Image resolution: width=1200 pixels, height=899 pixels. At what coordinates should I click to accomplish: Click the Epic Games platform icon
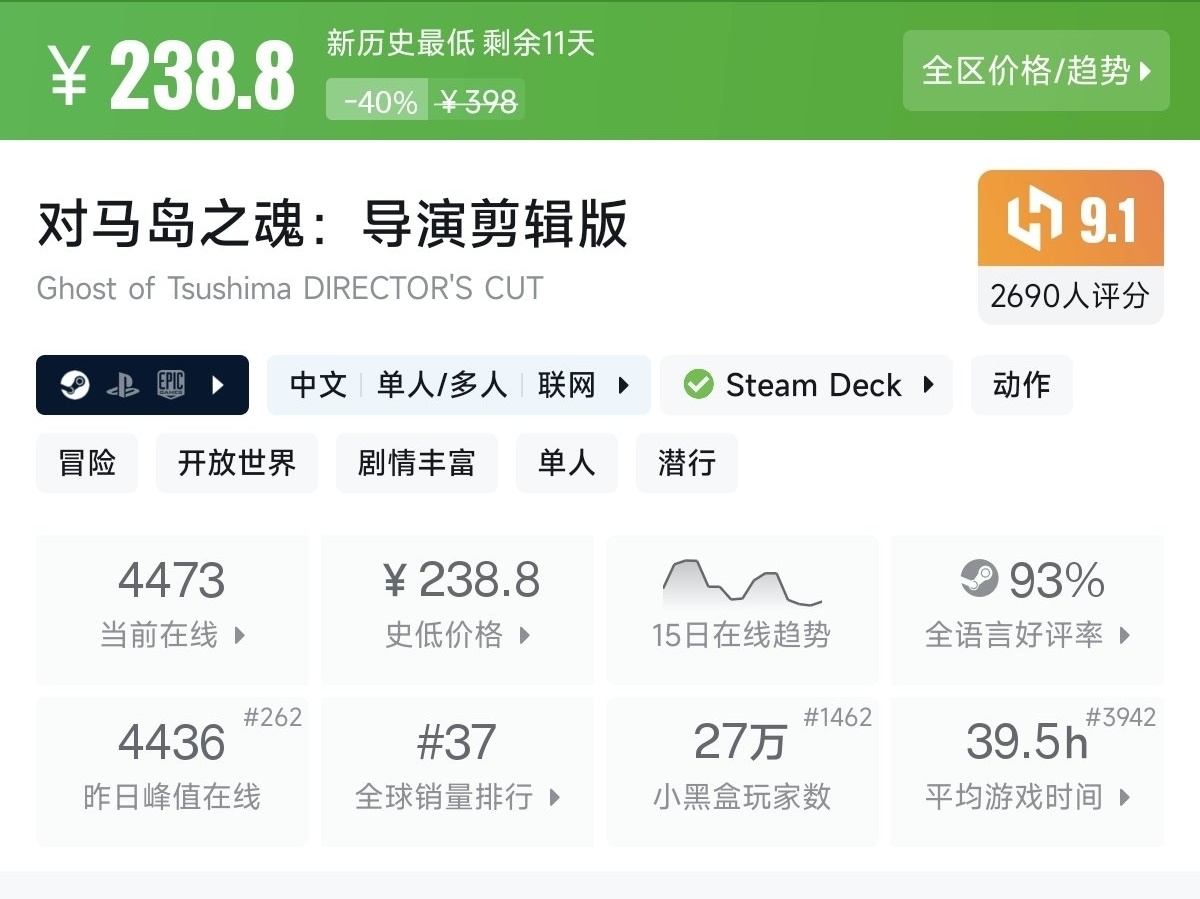[171, 385]
